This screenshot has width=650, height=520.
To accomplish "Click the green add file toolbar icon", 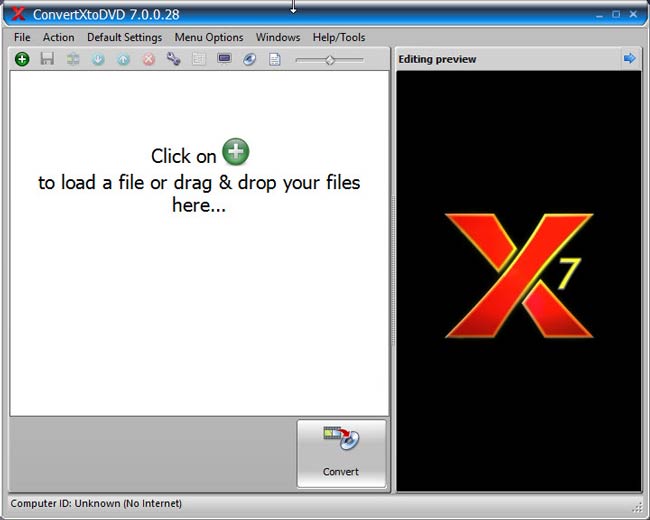I will click(22, 59).
